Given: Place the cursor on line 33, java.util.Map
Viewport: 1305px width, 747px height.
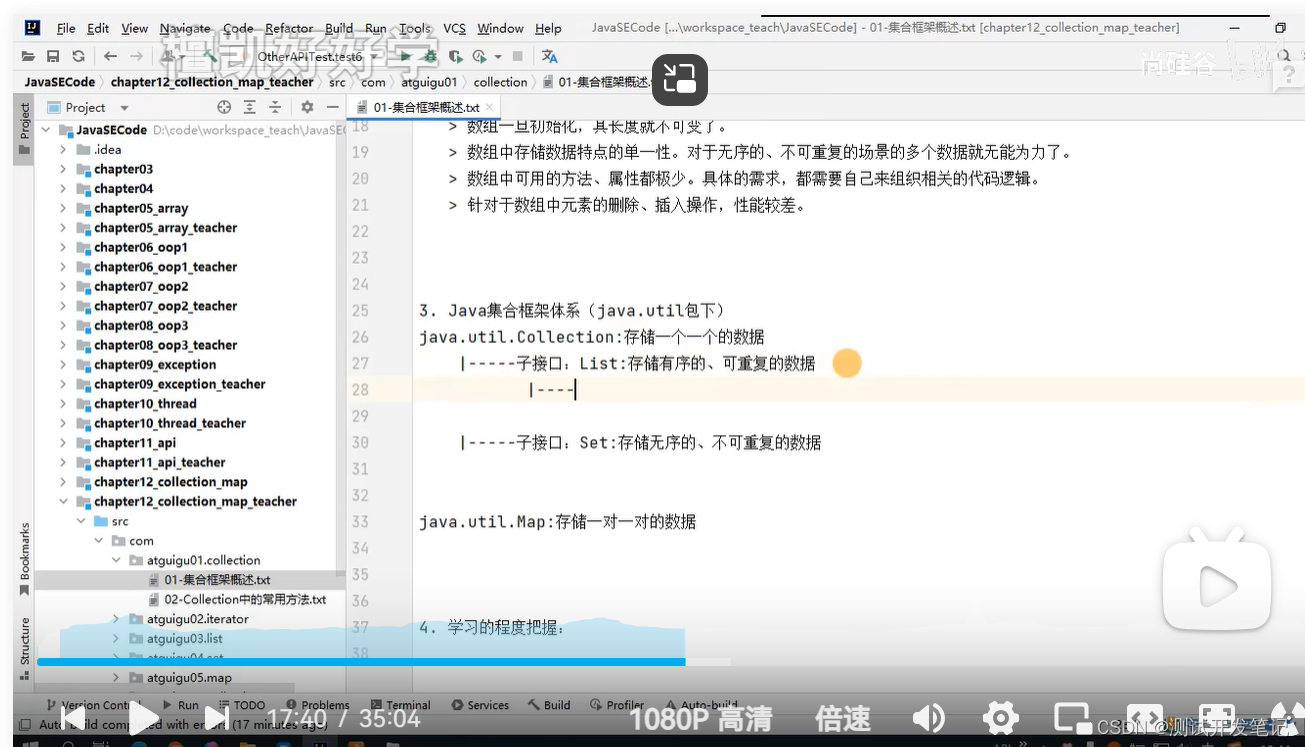Looking at the screenshot, I should coord(557,522).
